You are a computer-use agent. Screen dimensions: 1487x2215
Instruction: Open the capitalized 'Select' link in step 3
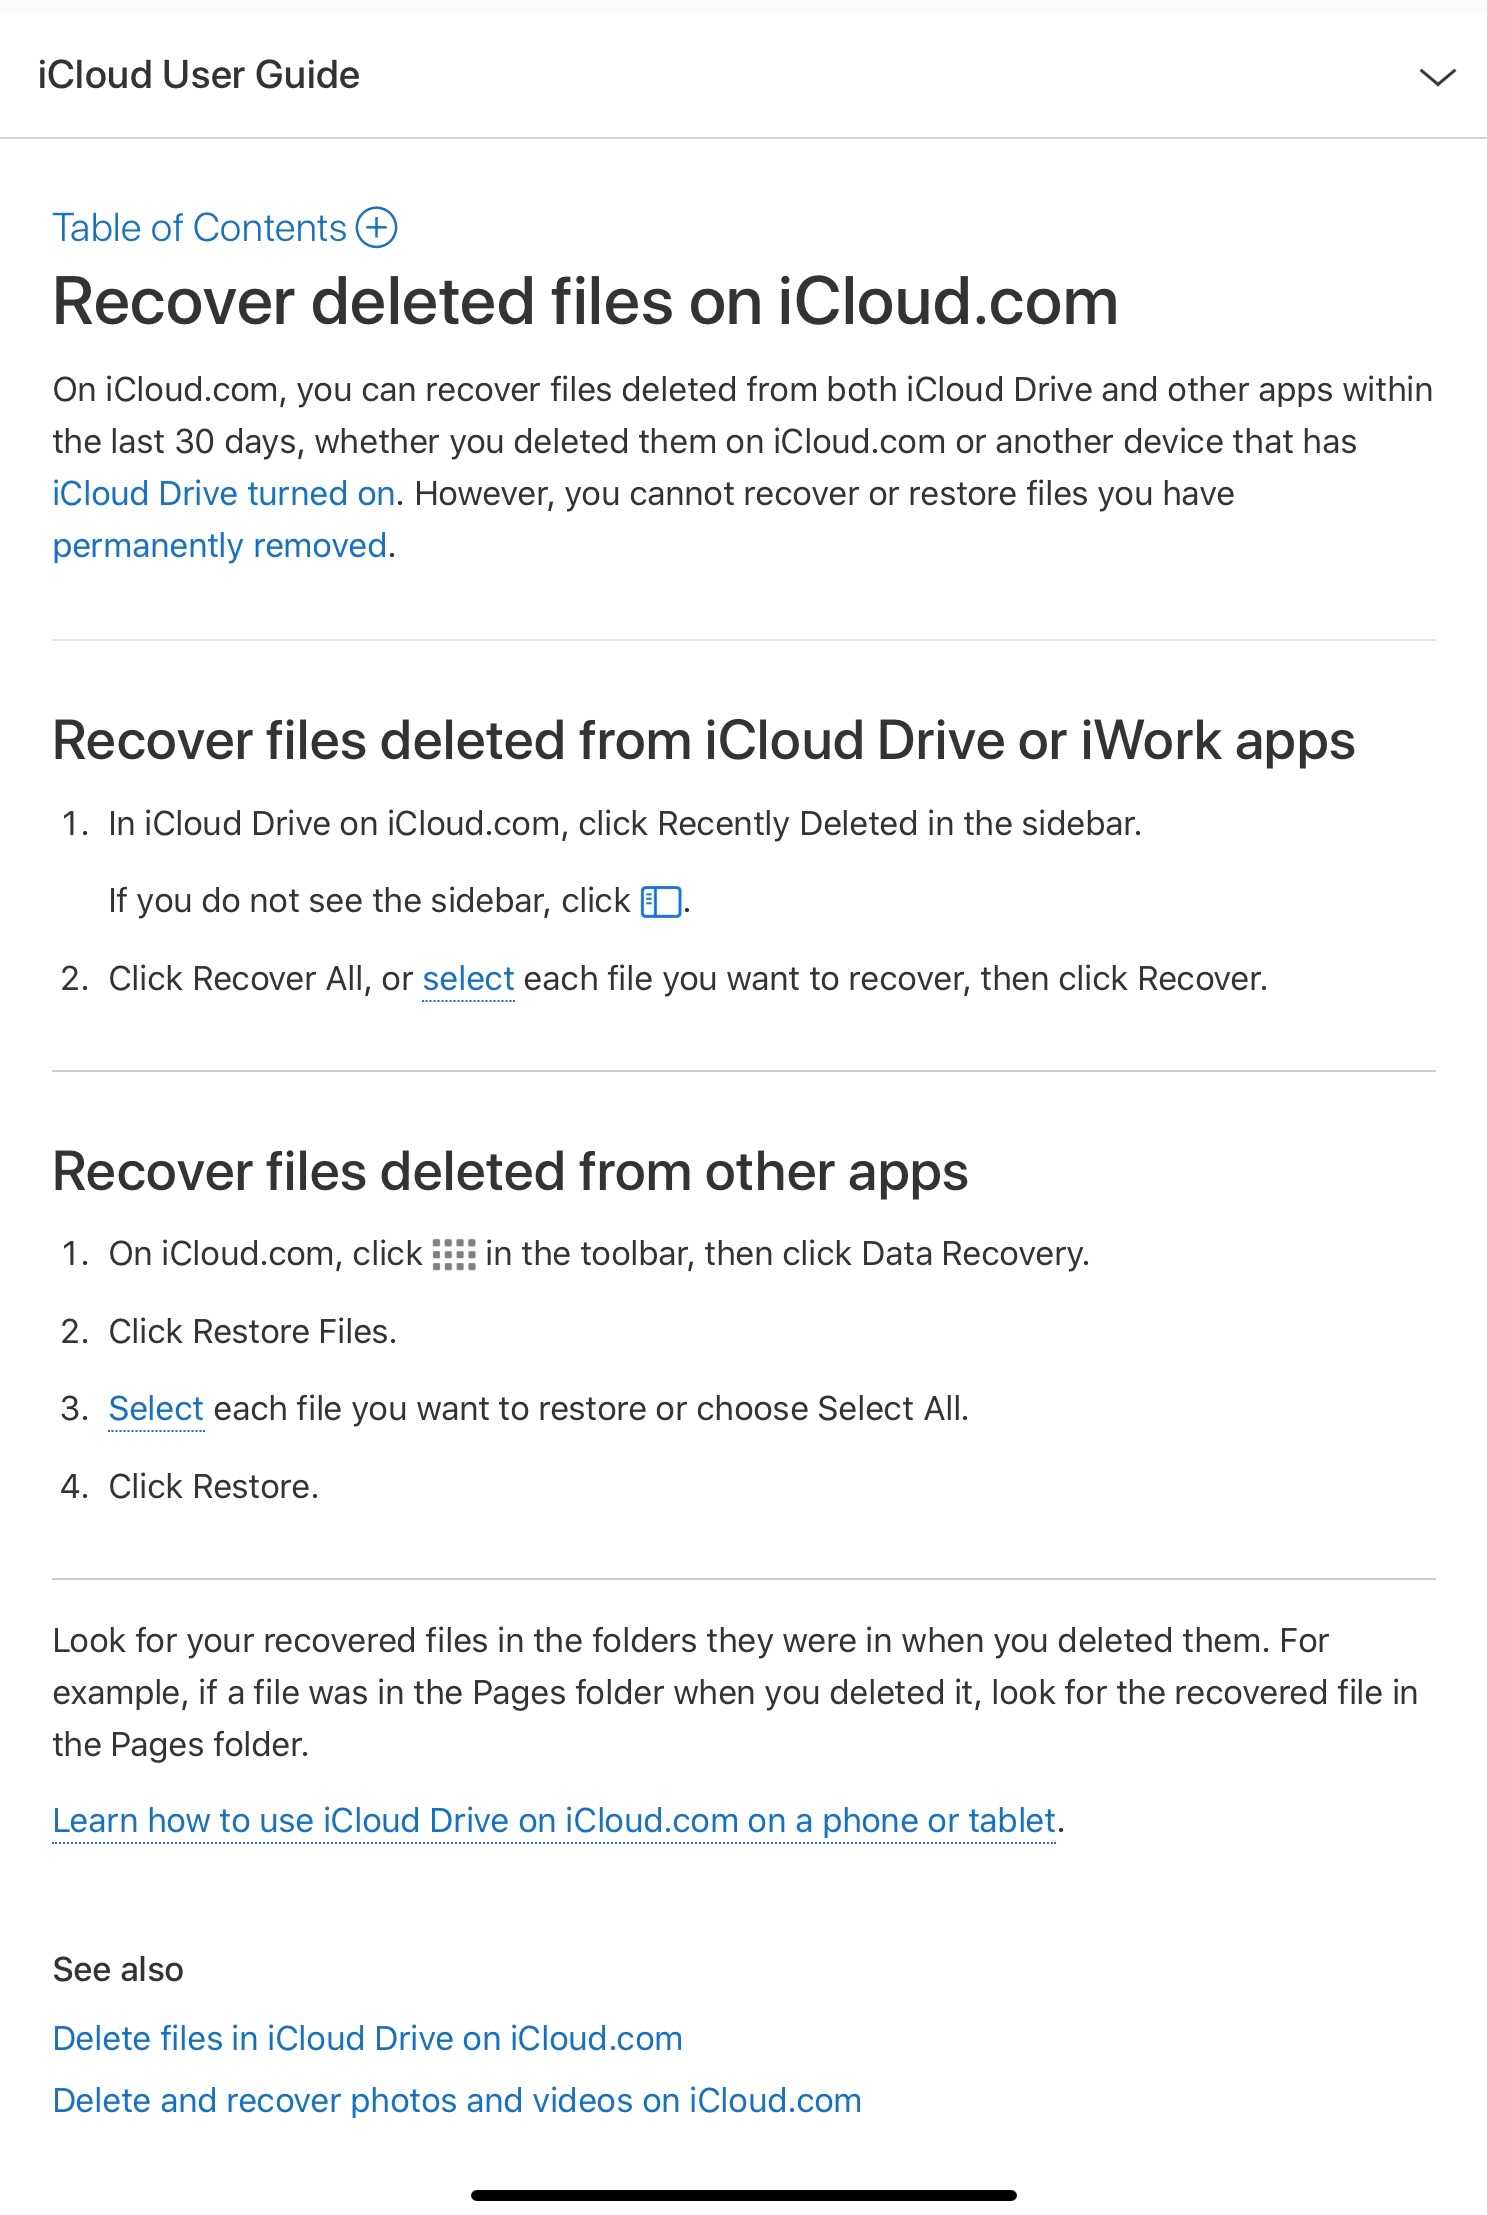coord(156,1408)
